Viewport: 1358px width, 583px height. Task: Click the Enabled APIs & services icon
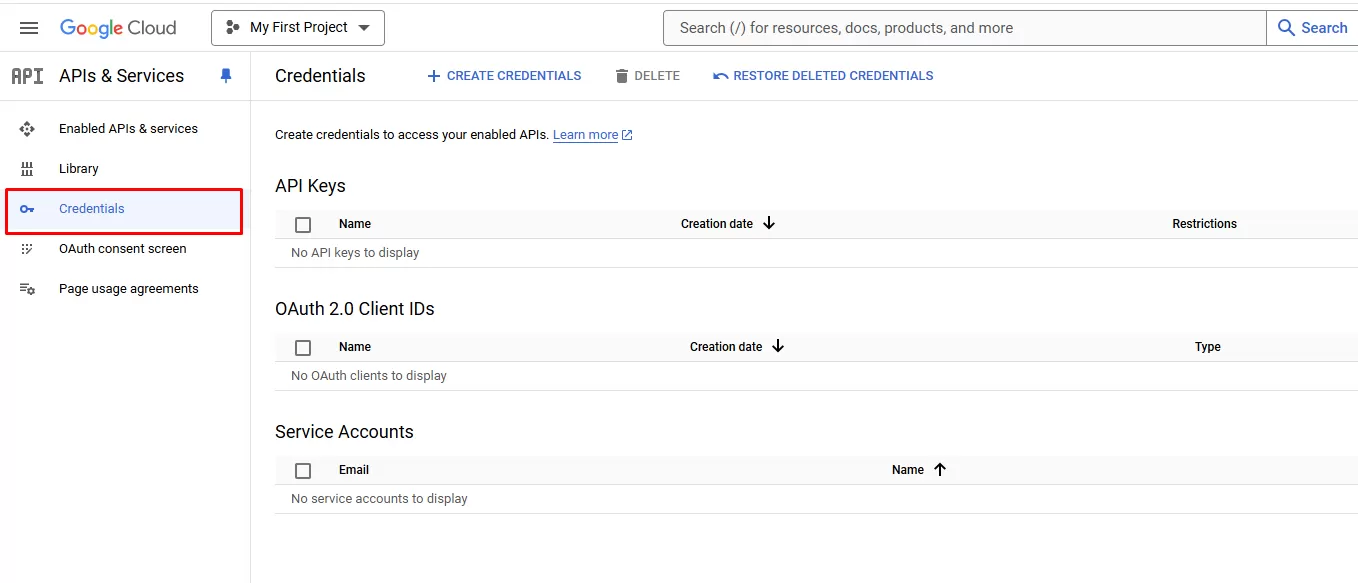click(27, 129)
